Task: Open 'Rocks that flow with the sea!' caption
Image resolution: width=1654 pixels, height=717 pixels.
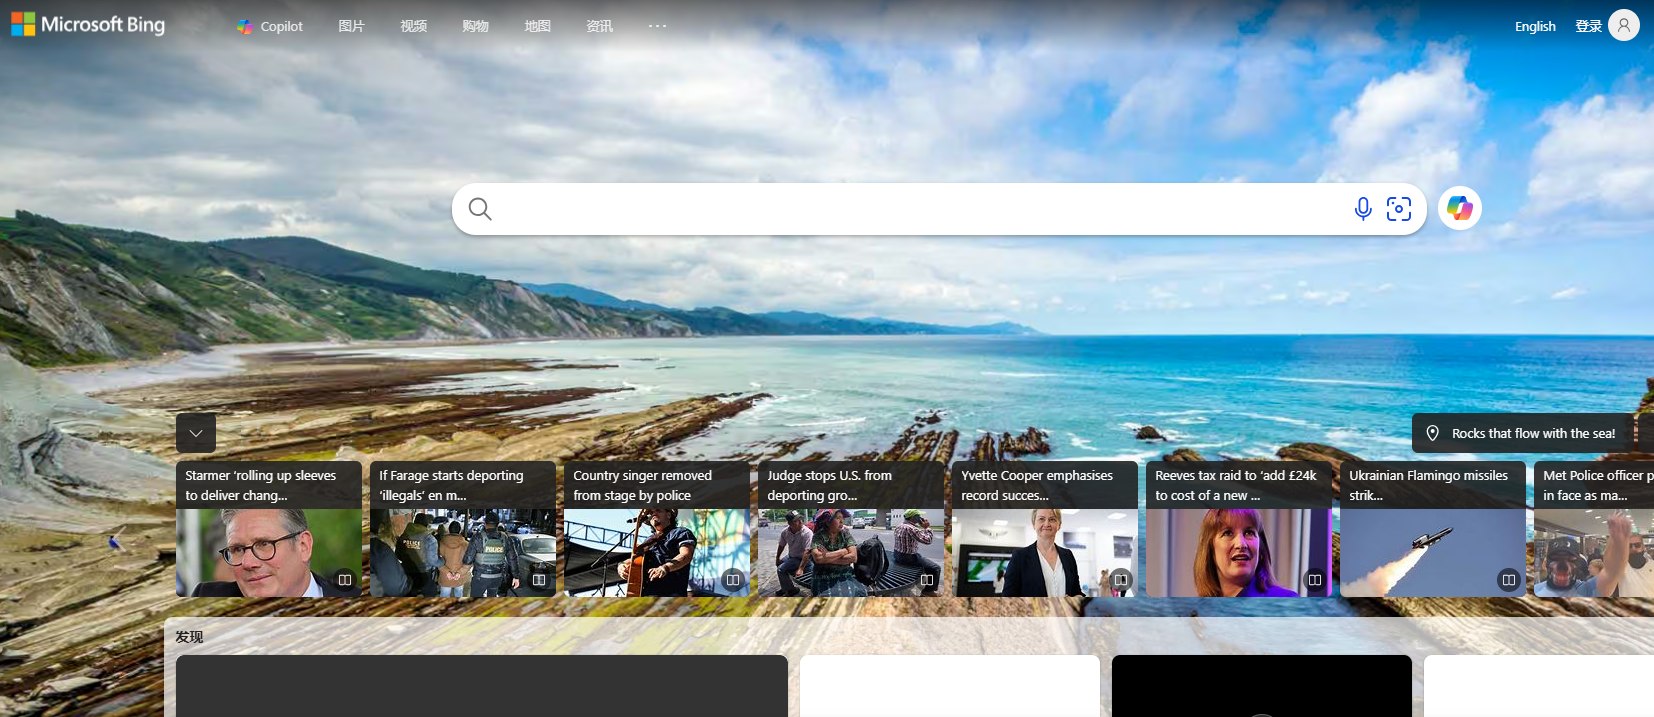Action: coord(1532,433)
